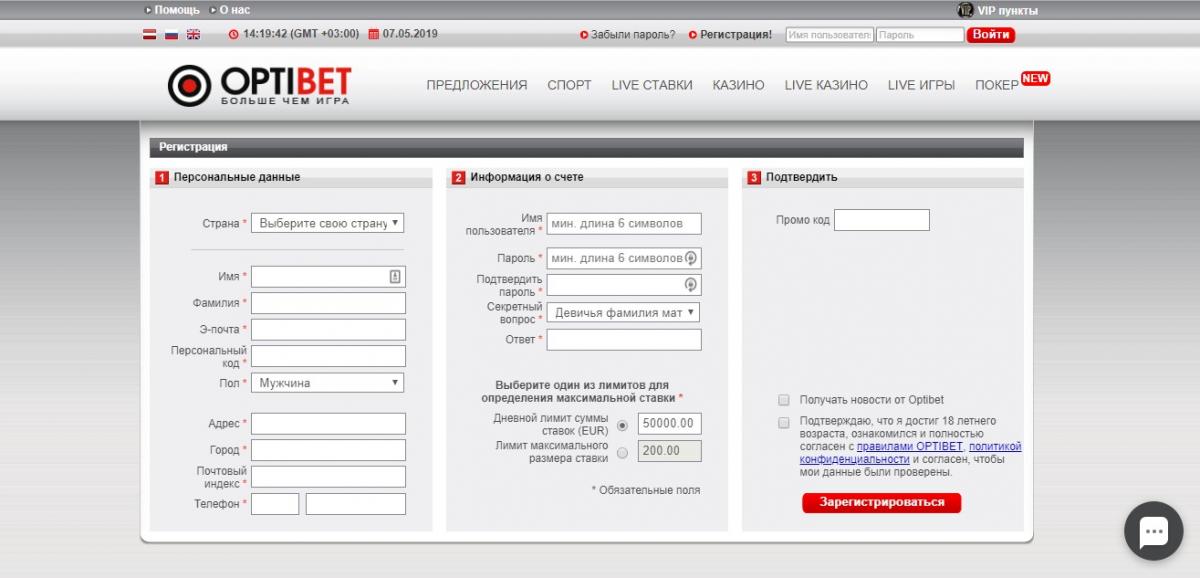The width and height of the screenshot is (1200, 578).
Task: Click the time text 14:19:42 (GMT +03:00)
Action: tap(301, 34)
